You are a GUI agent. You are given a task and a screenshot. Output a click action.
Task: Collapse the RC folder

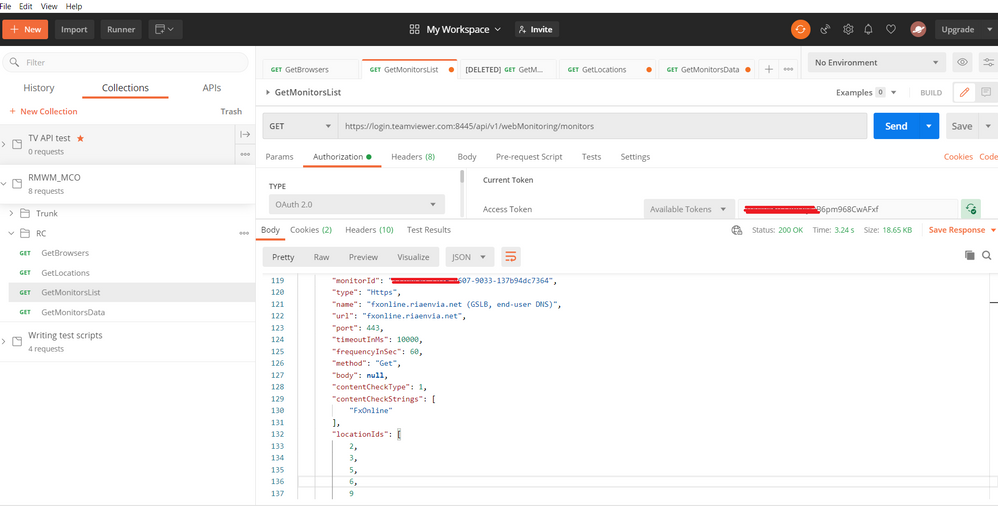[x=11, y=233]
